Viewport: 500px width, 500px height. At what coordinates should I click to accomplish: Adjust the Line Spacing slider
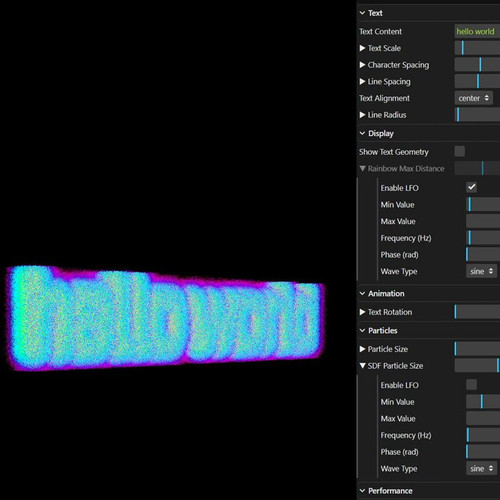477,81
